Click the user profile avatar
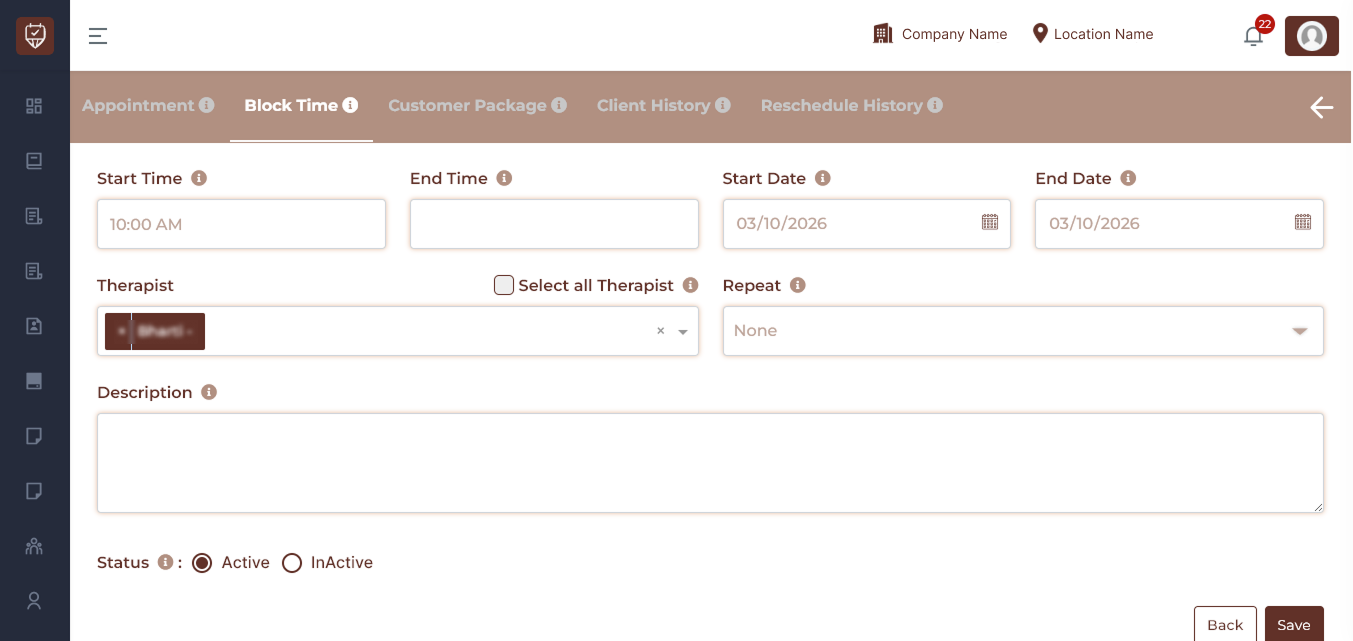Image resolution: width=1353 pixels, height=641 pixels. pyautogui.click(x=1311, y=37)
